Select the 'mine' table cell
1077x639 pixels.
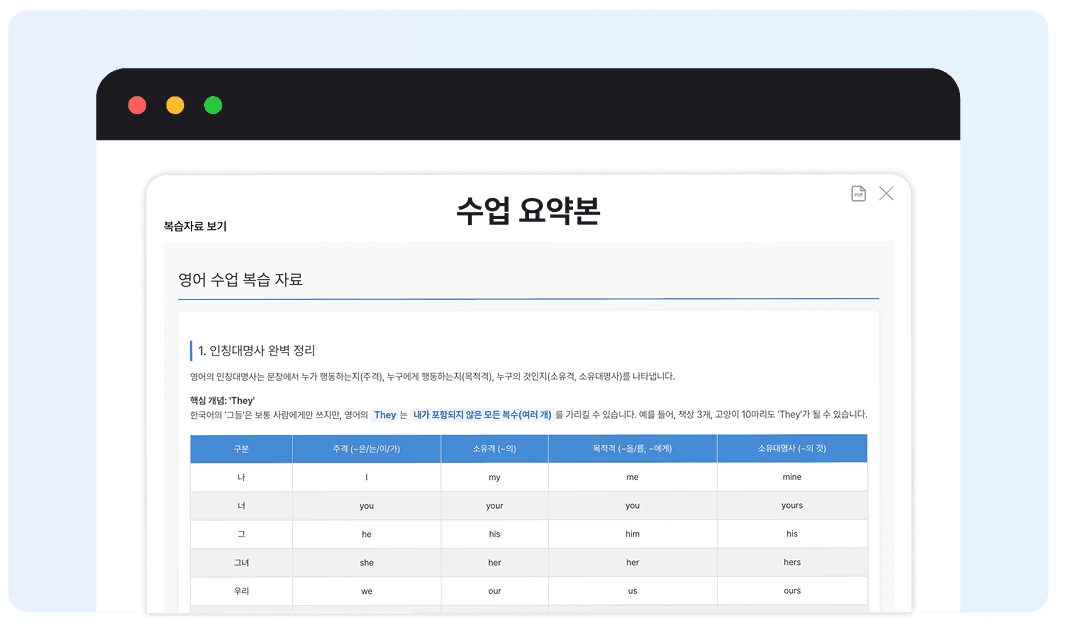coord(792,477)
